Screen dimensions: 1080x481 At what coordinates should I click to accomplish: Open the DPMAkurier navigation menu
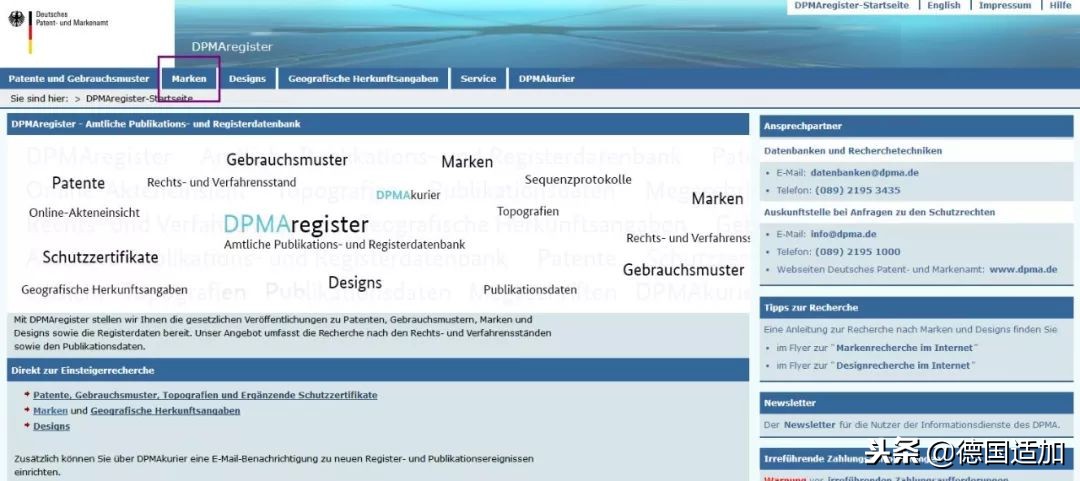click(x=546, y=79)
